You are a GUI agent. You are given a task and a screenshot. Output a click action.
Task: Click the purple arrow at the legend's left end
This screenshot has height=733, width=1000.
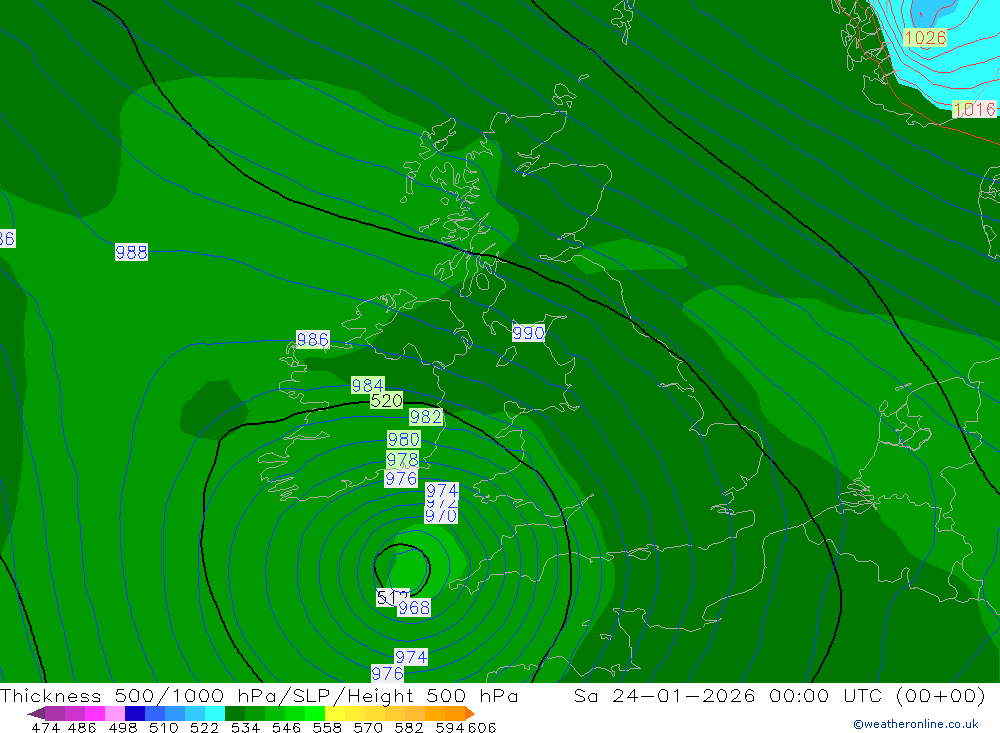[x=36, y=713]
